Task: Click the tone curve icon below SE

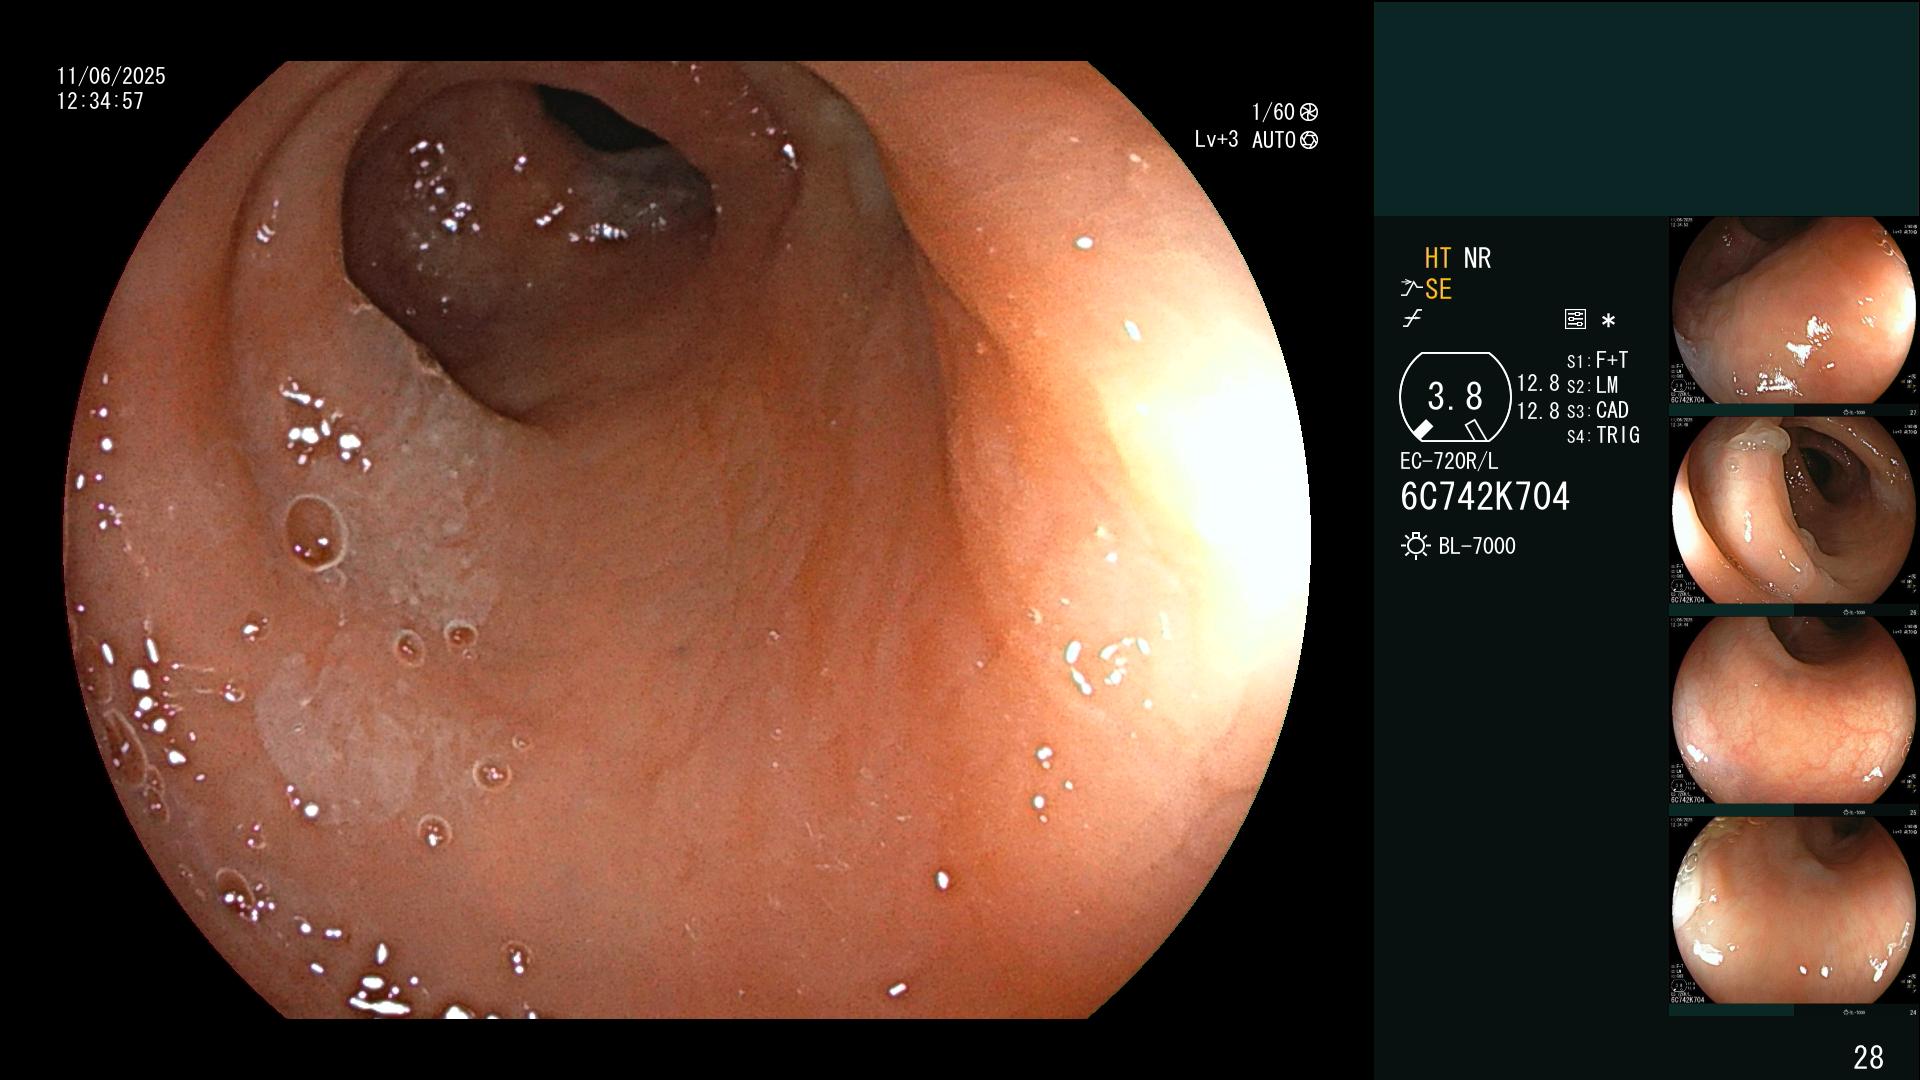Action: 1412,319
